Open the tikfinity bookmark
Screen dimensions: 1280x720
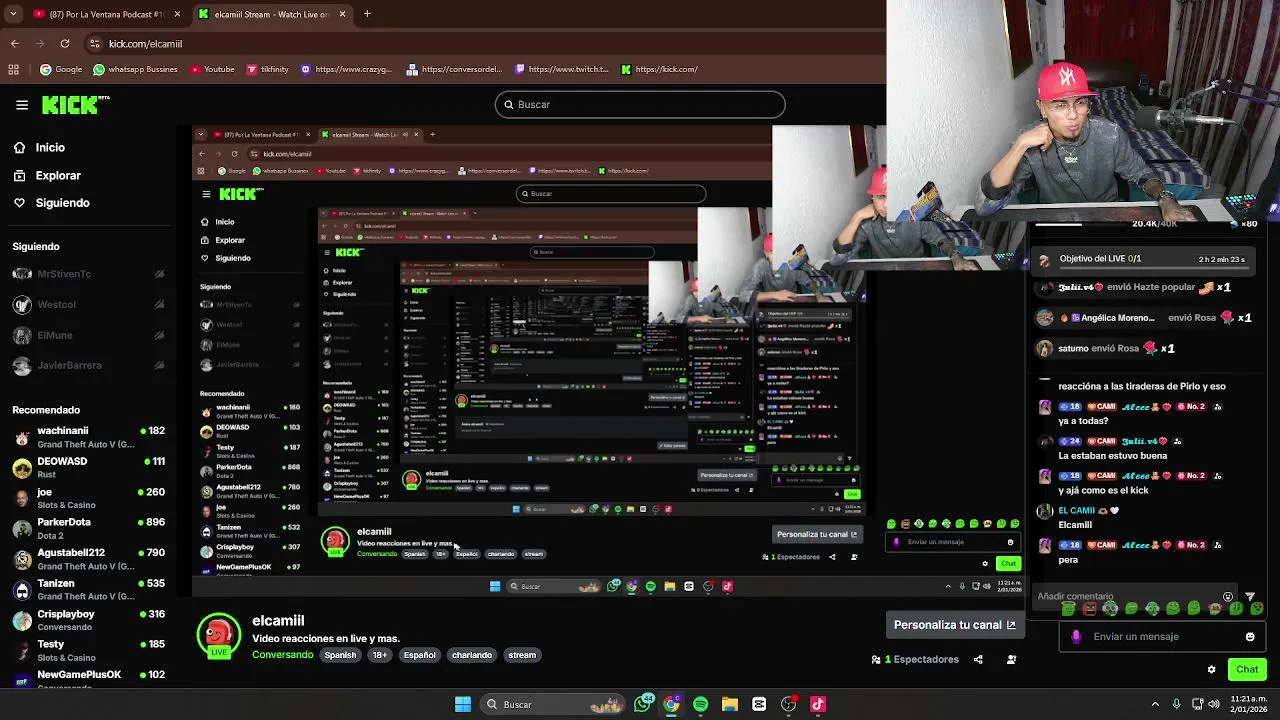click(x=266, y=69)
